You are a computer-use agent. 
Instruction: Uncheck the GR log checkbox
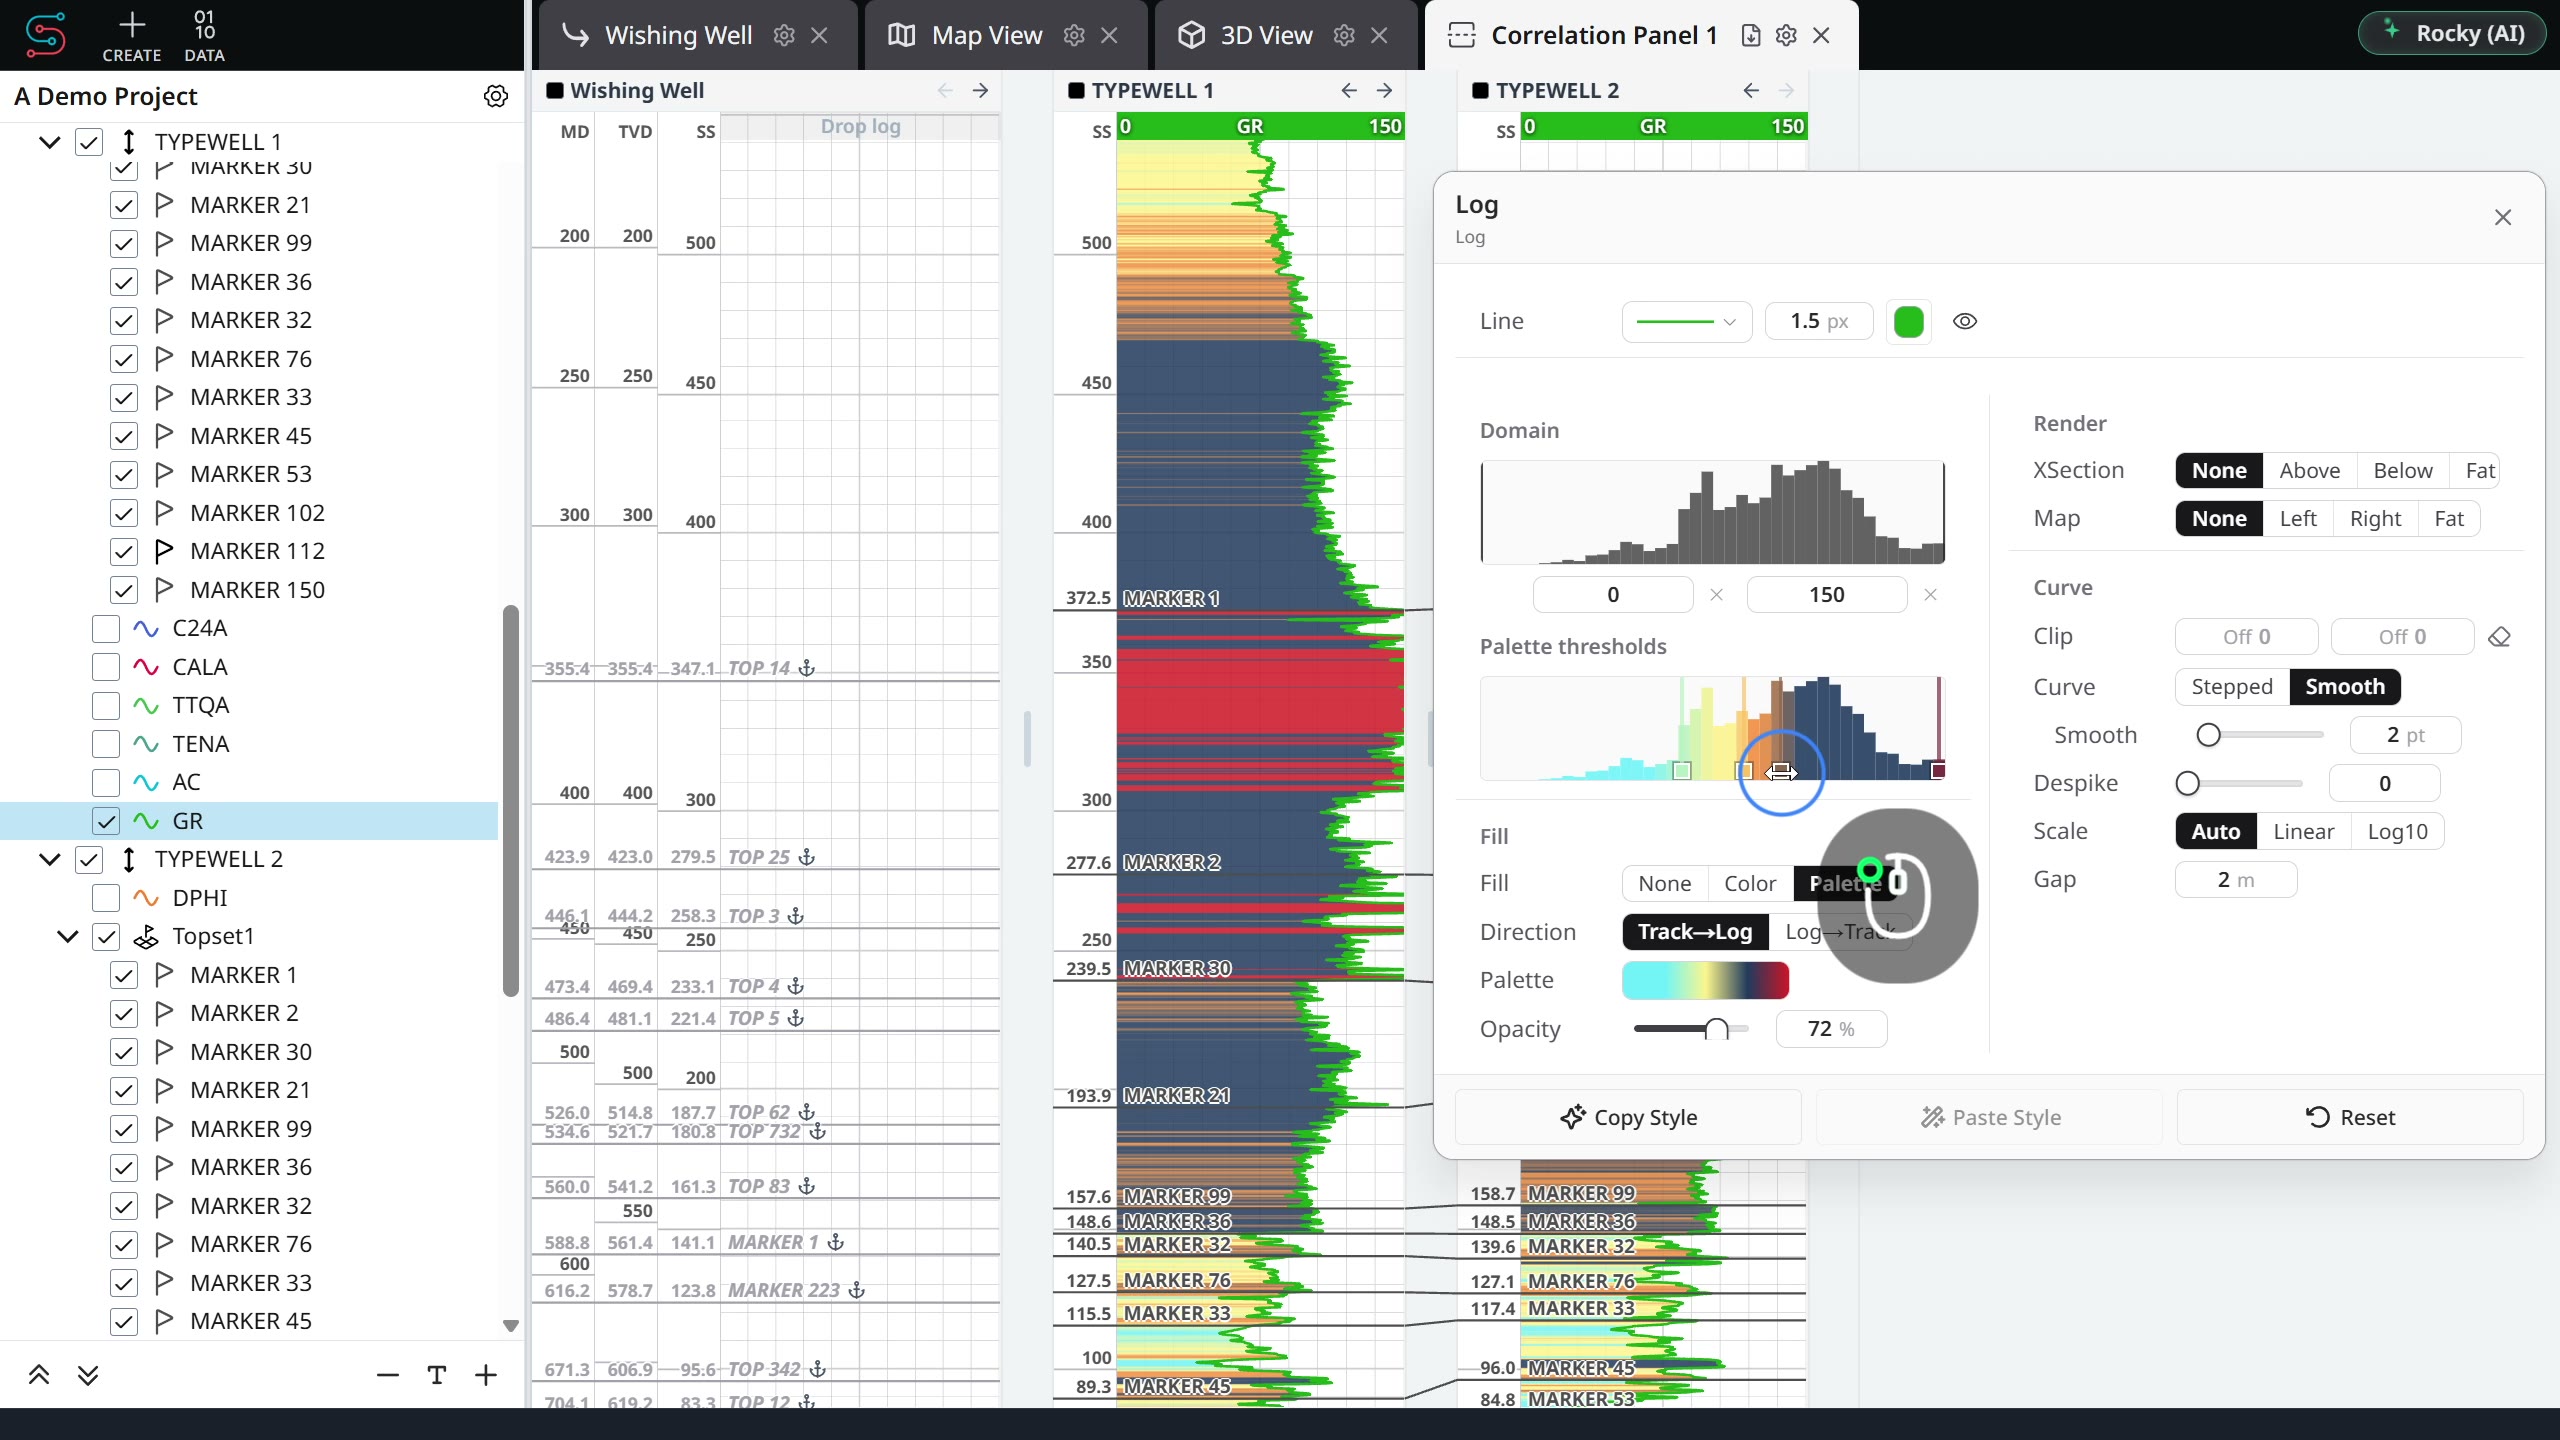click(106, 821)
